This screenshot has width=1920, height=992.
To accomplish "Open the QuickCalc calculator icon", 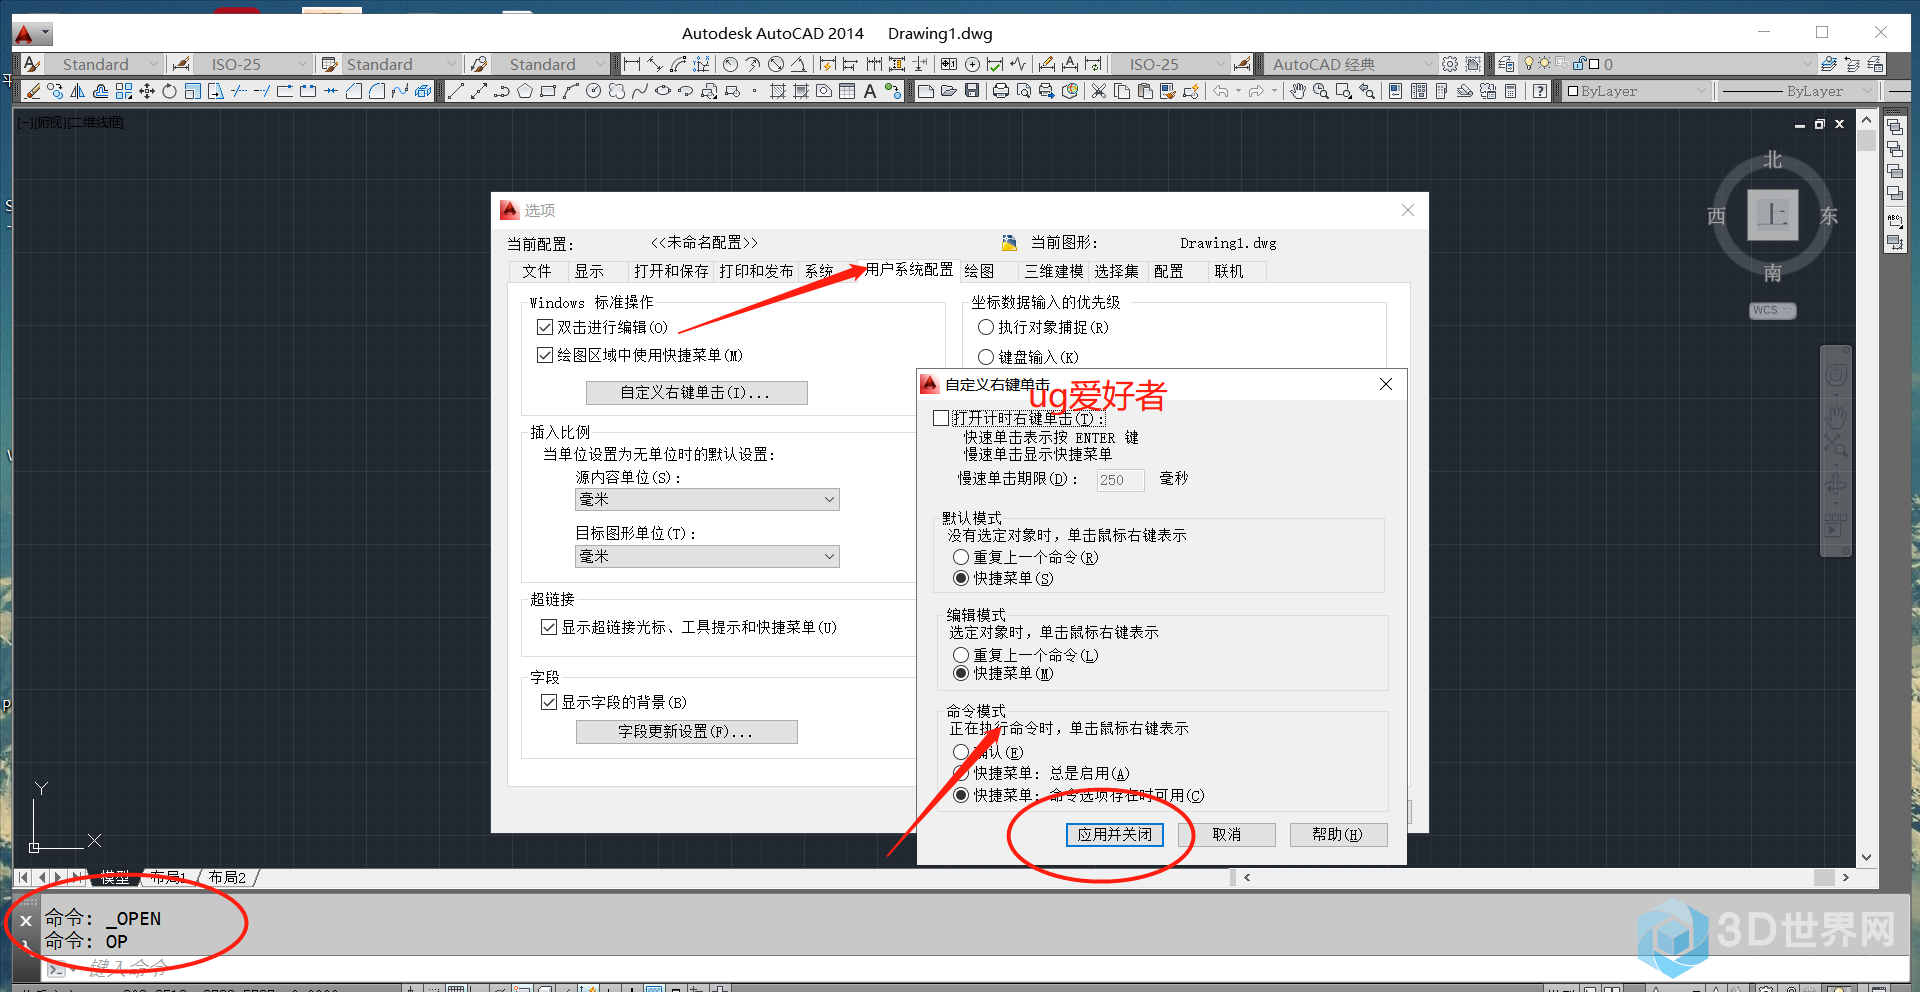I will tap(1511, 91).
